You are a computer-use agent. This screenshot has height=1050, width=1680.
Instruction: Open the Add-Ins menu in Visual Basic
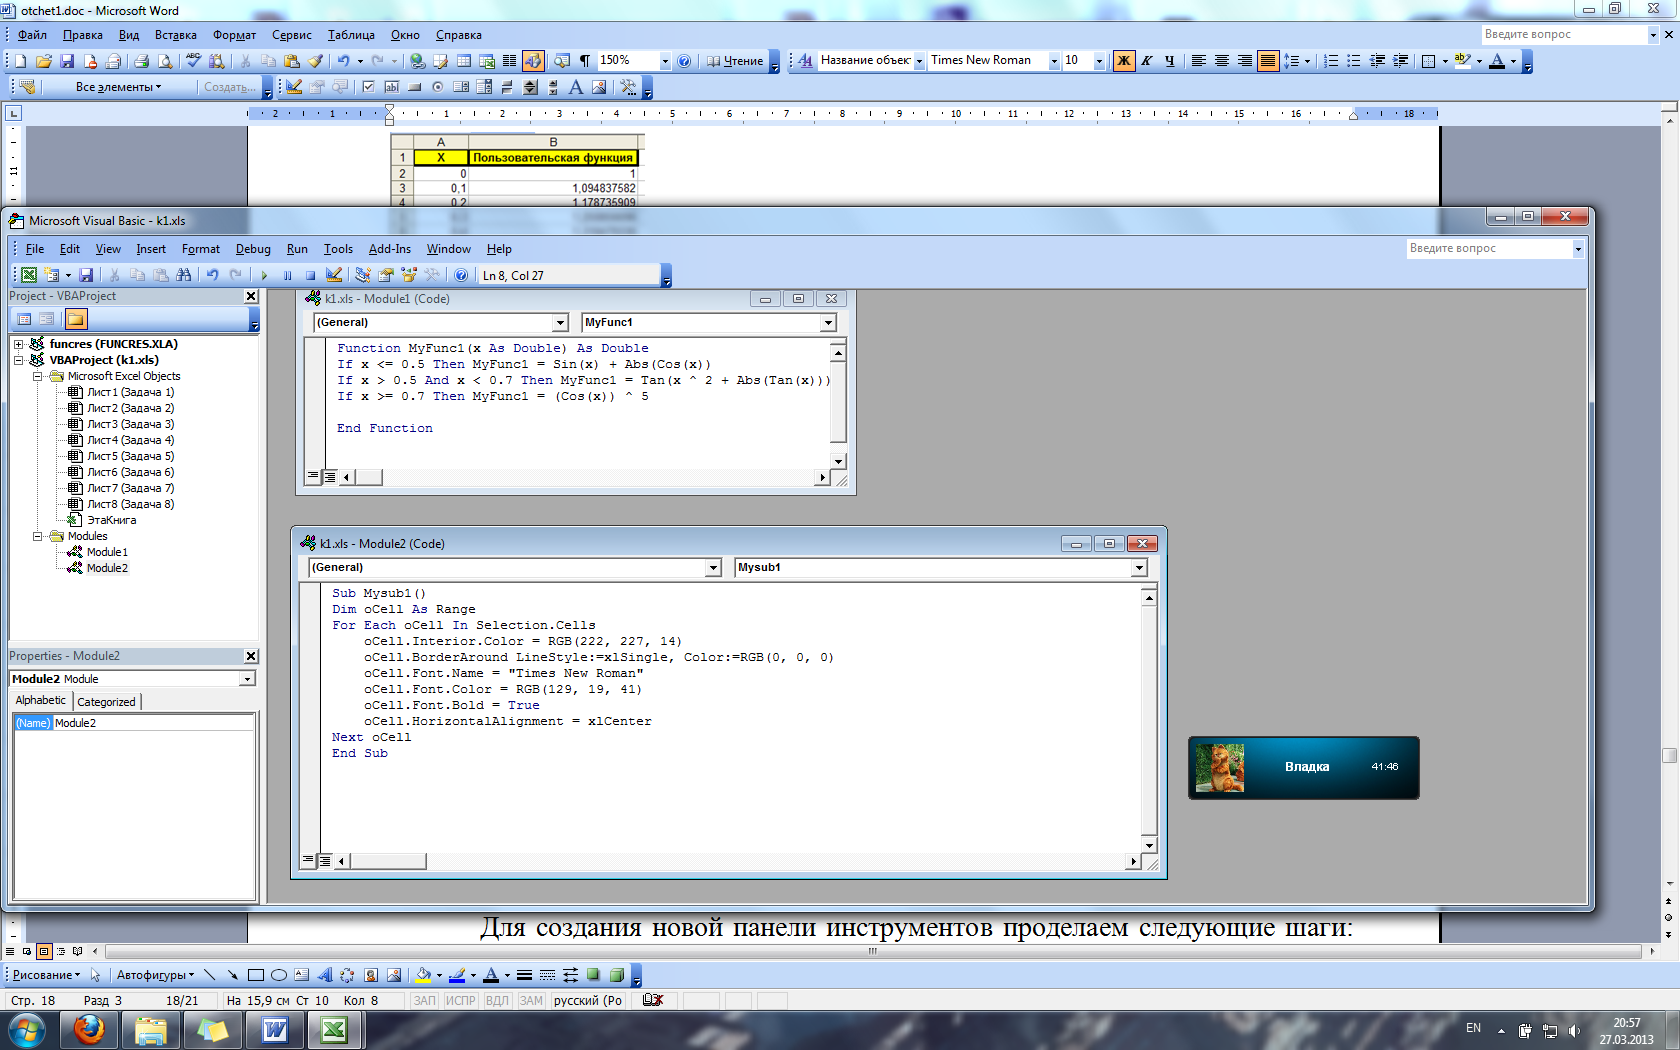(x=390, y=249)
